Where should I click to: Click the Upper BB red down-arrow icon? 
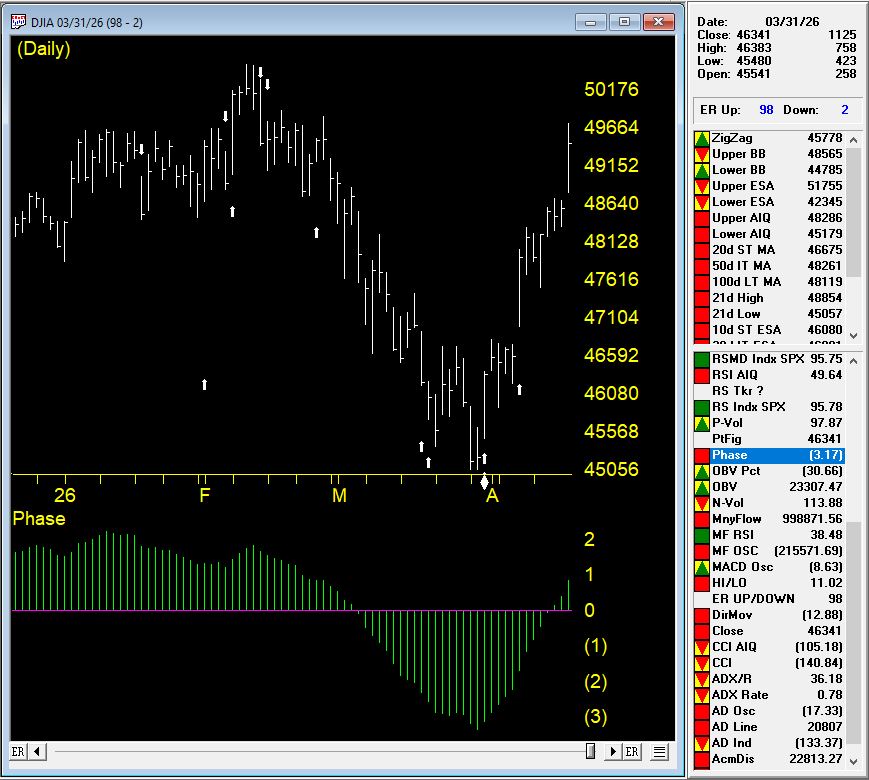point(702,154)
